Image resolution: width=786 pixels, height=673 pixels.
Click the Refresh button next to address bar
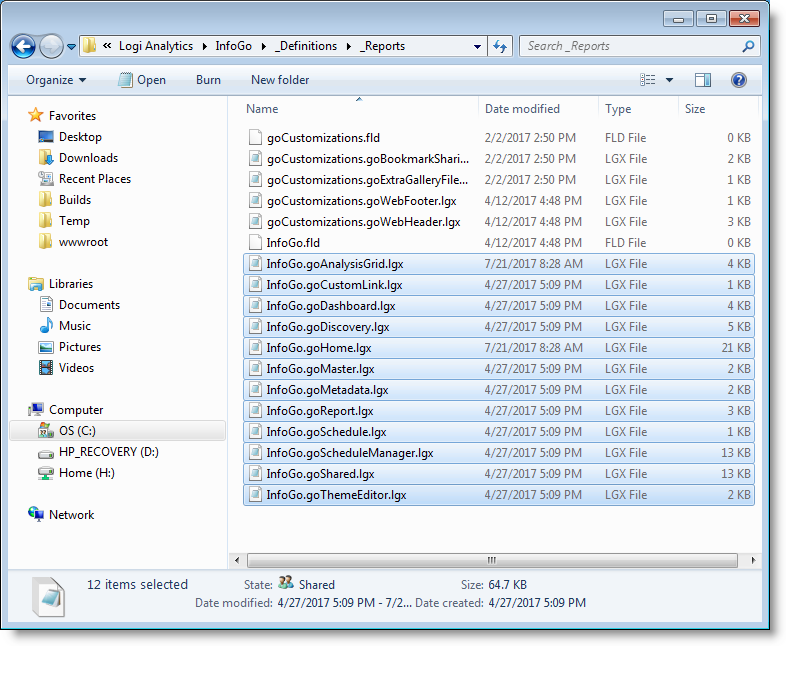pos(500,47)
